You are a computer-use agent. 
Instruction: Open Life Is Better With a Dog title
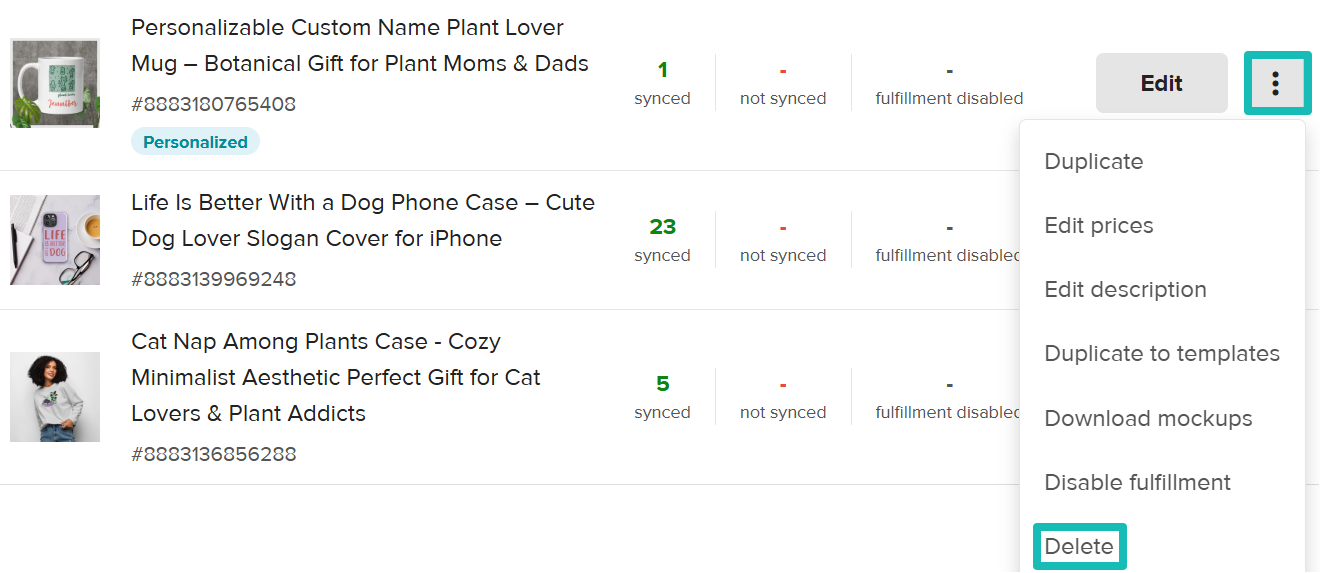(362, 221)
